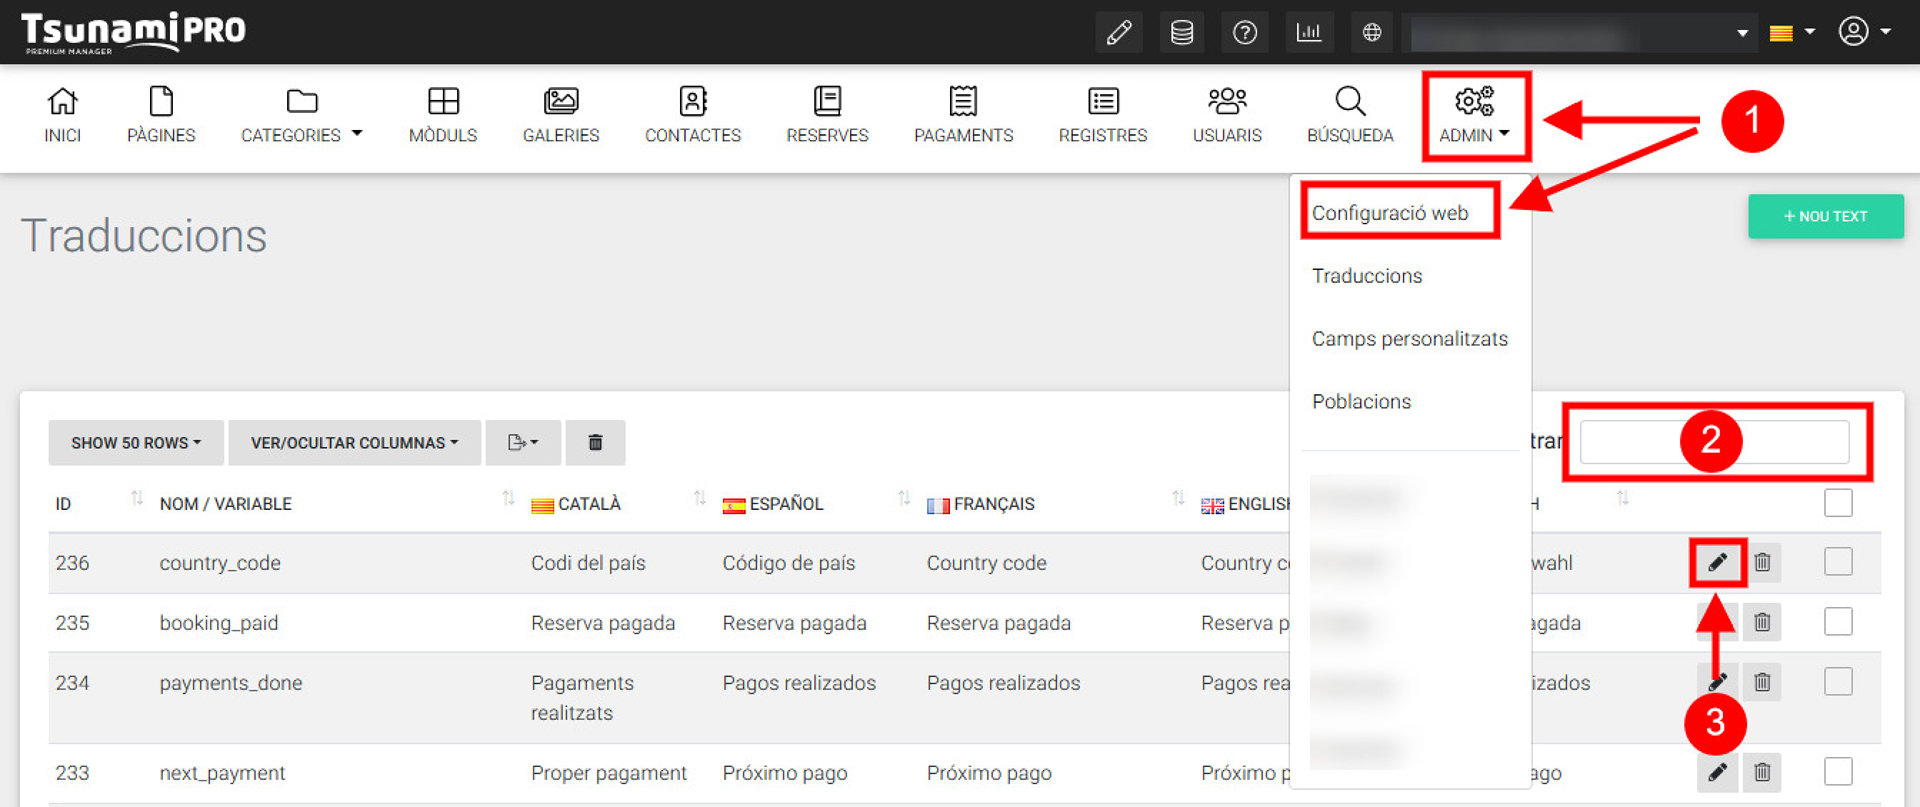Select the payments_done row checkbox
Screen dimensions: 1920x807
point(1838,682)
